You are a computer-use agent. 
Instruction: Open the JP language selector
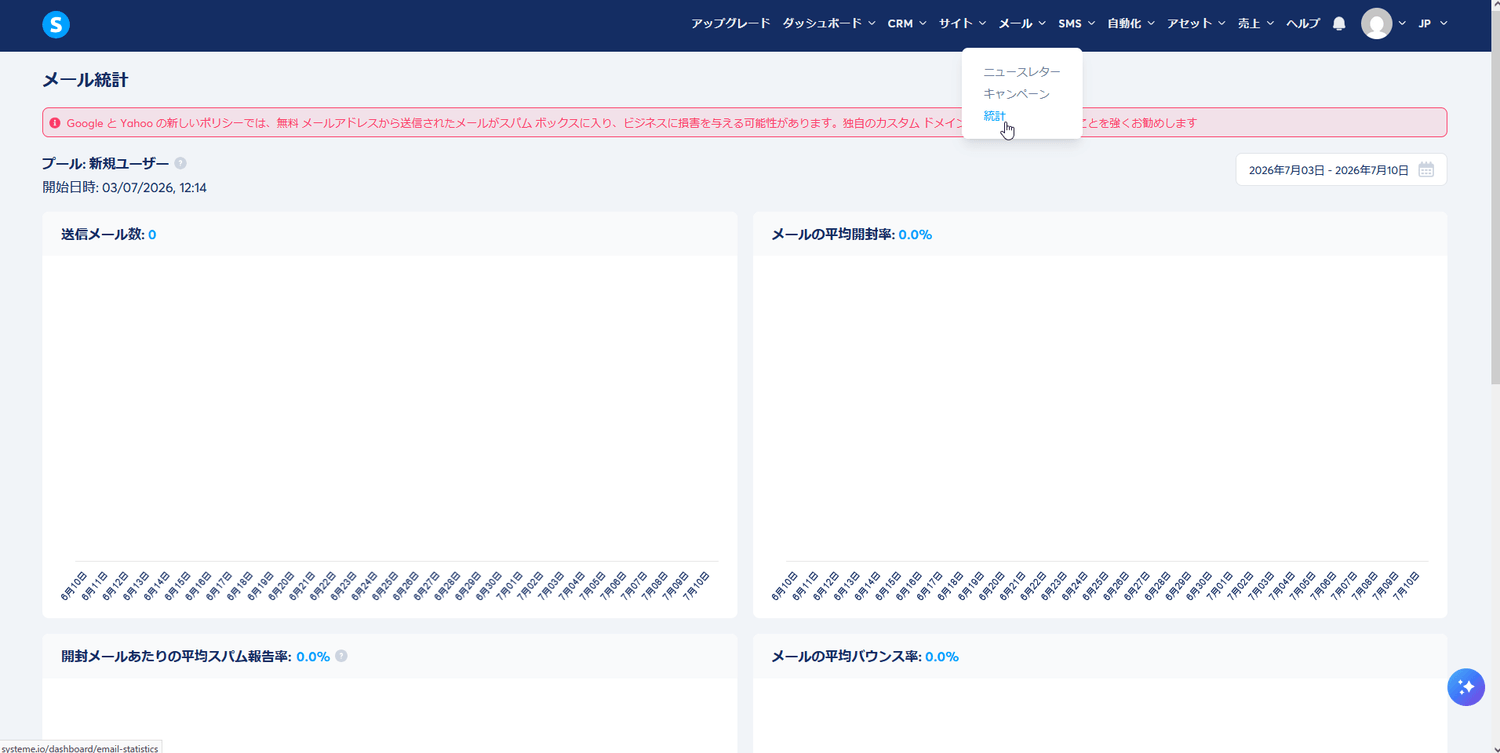(1432, 23)
